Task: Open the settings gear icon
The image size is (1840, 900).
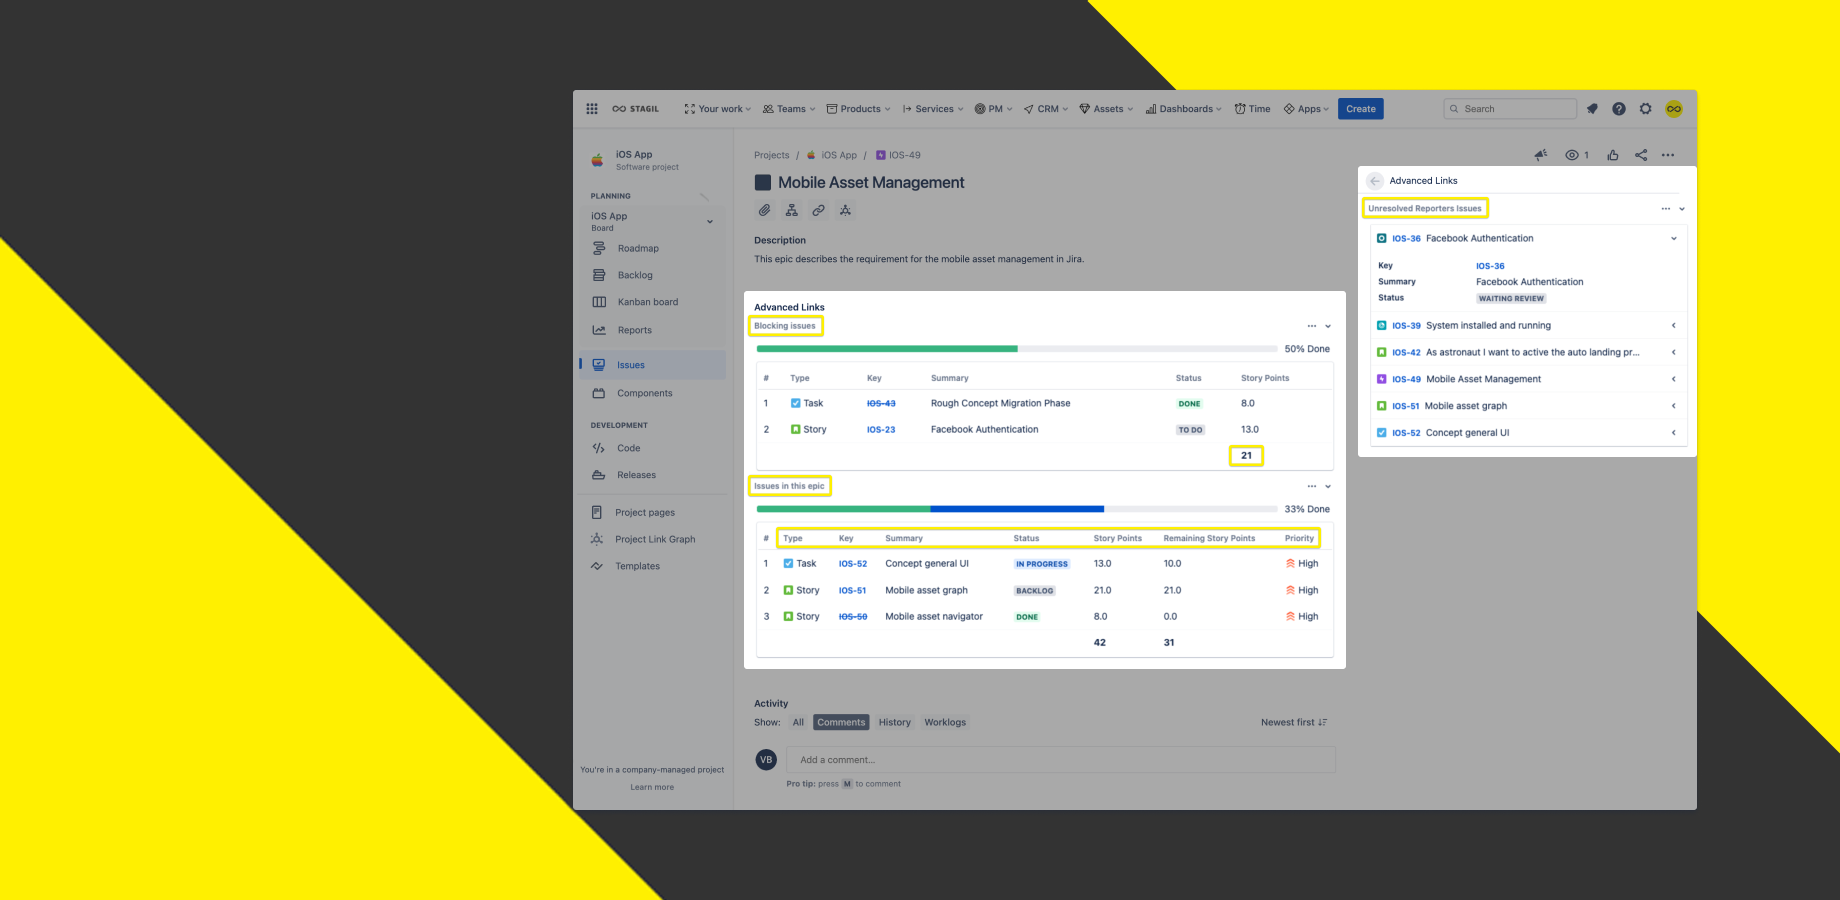Action: pyautogui.click(x=1645, y=109)
